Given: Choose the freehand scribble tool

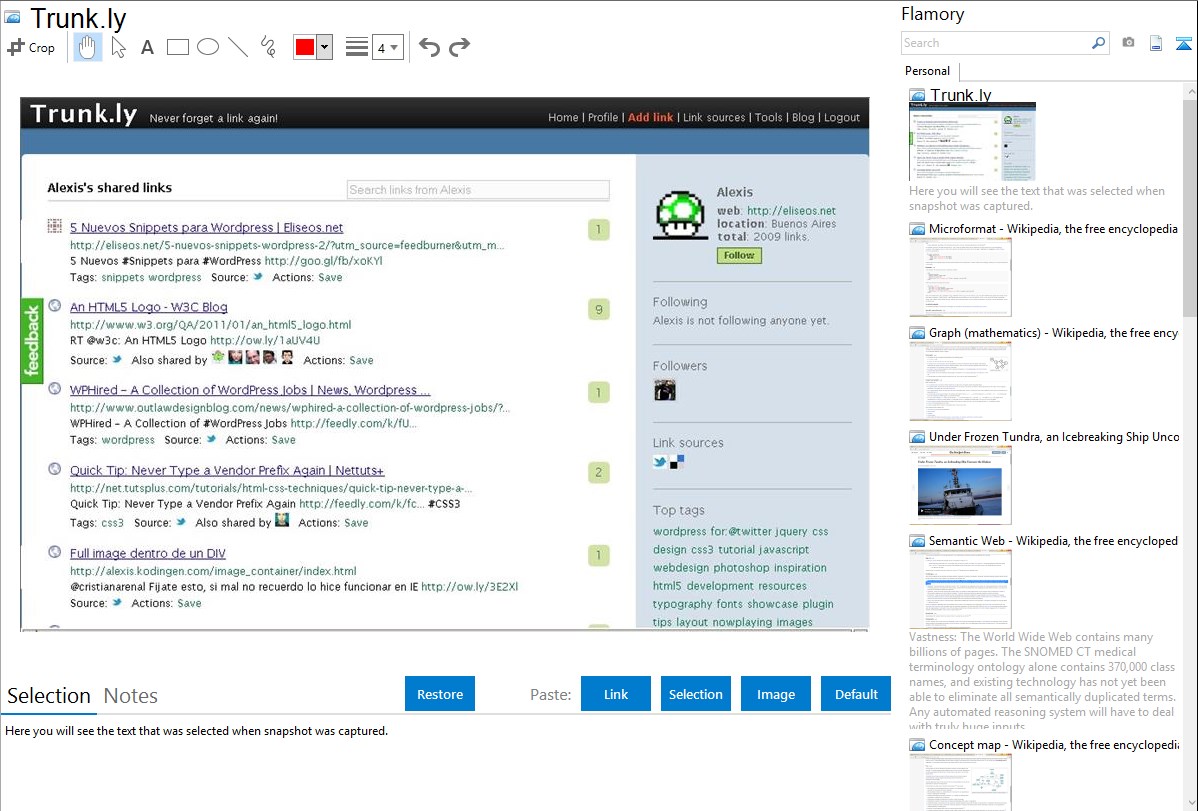Looking at the screenshot, I should (268, 47).
